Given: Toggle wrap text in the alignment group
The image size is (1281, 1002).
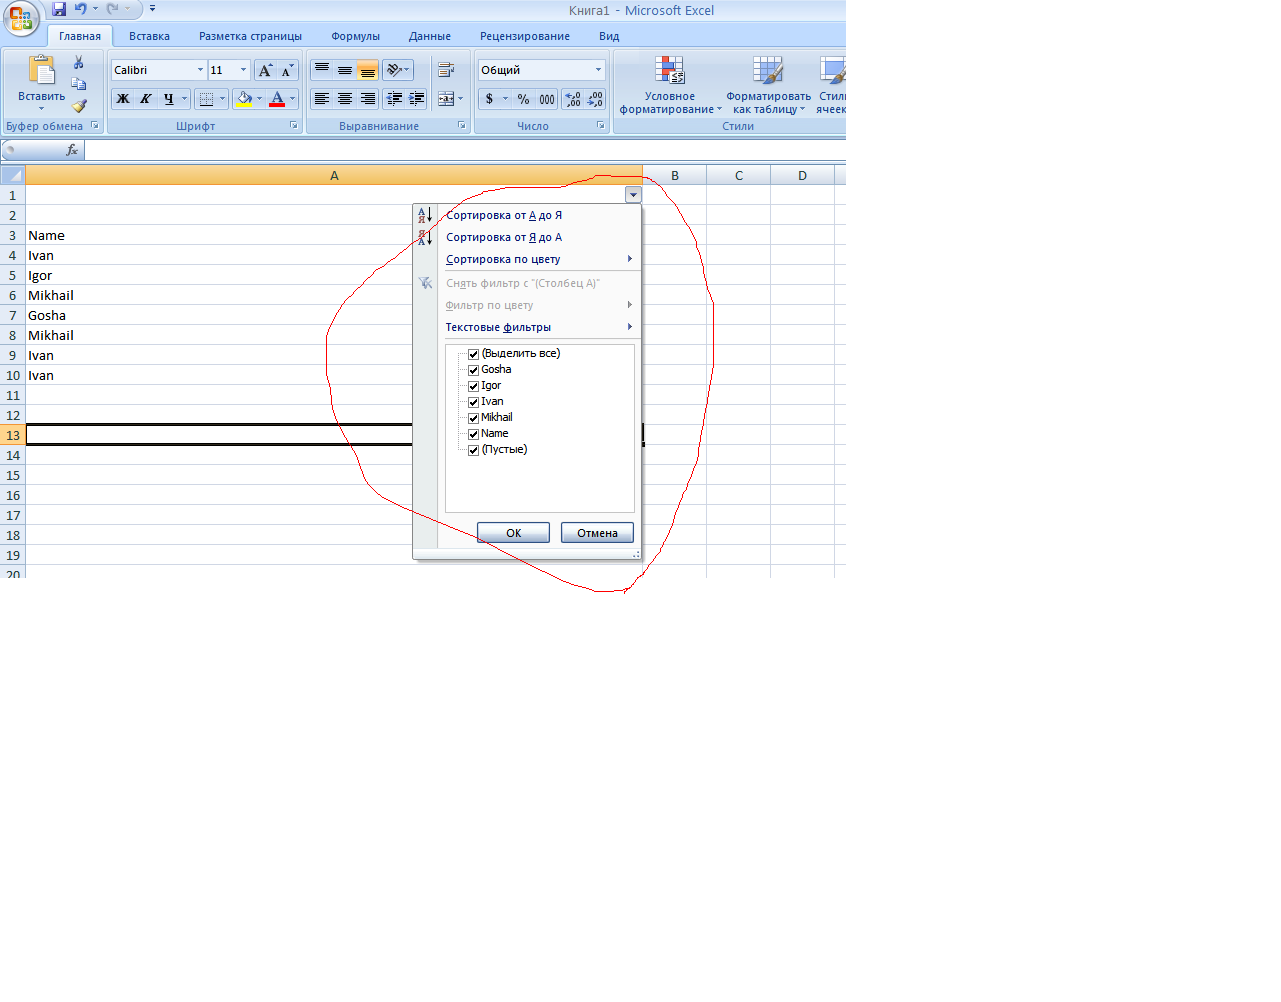Looking at the screenshot, I should (x=446, y=70).
